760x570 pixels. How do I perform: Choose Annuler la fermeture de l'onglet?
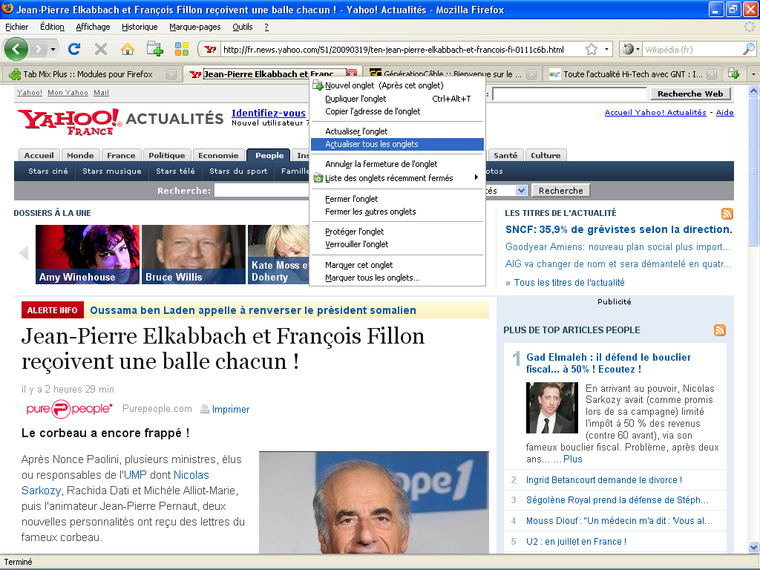(397, 164)
